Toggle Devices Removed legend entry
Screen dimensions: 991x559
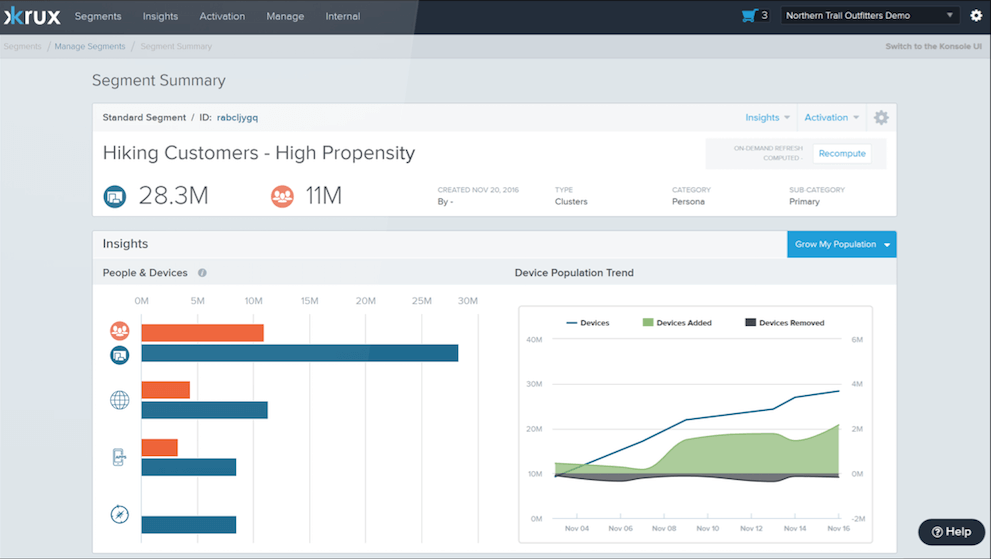tap(784, 323)
